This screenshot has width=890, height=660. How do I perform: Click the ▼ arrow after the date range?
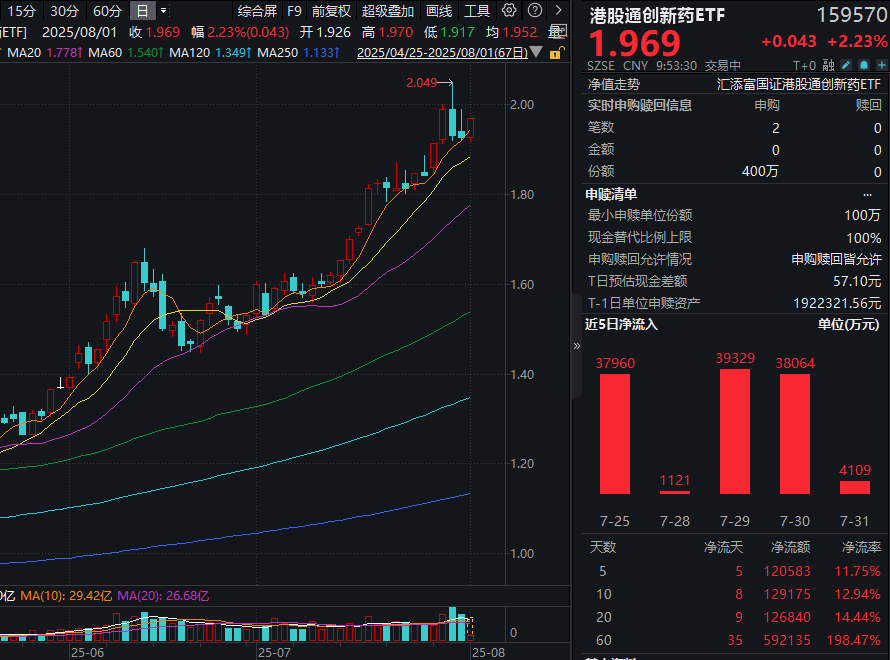(x=537, y=50)
